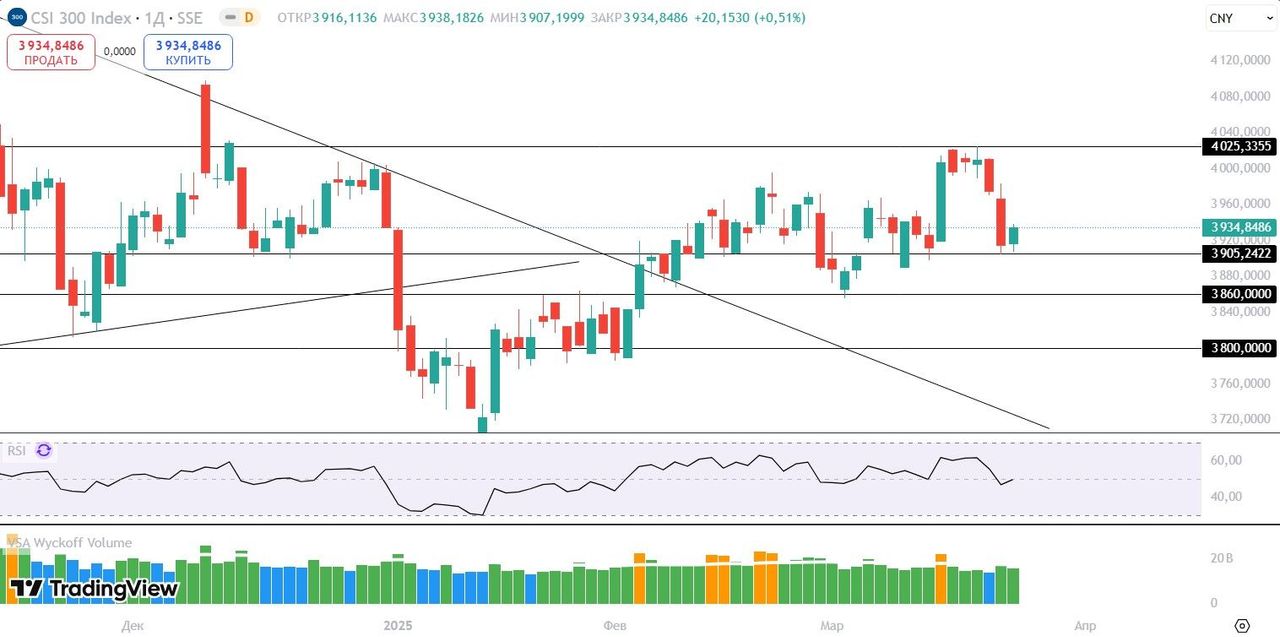1280x637 pixels.
Task: Toggle the D session indicator pill
Action: pos(240,18)
